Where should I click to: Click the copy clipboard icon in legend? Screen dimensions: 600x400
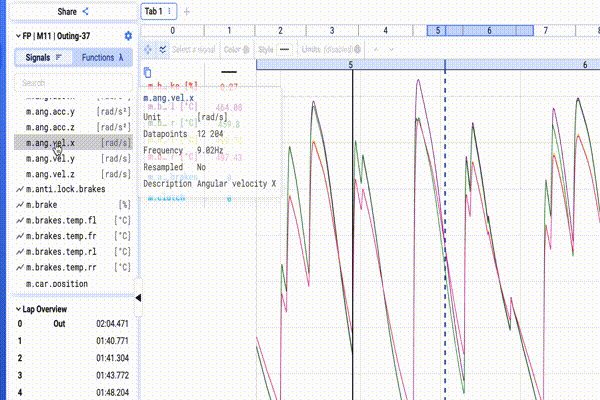[147, 72]
